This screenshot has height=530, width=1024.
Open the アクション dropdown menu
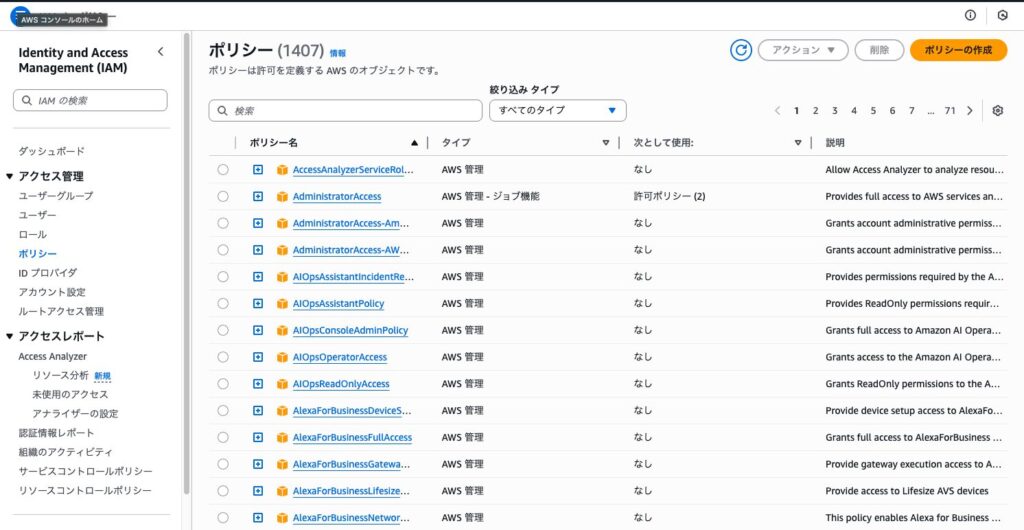click(x=803, y=50)
